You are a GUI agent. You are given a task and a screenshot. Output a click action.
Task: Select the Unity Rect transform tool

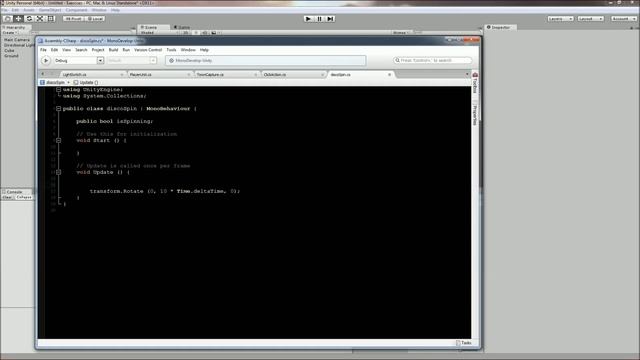[x=51, y=19]
